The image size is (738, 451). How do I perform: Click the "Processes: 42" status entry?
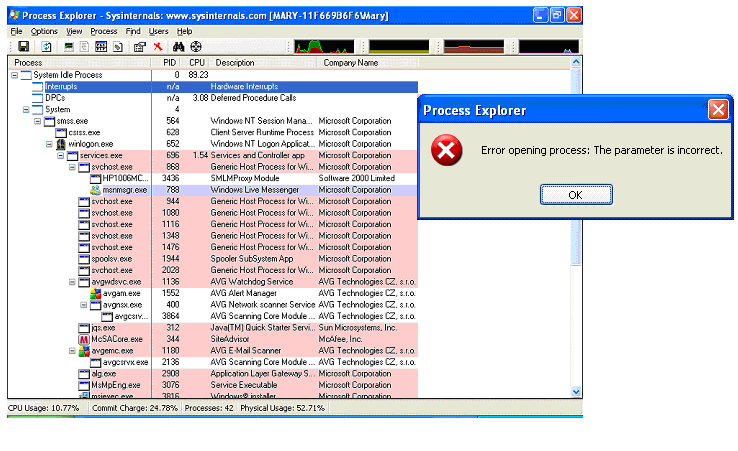point(209,408)
